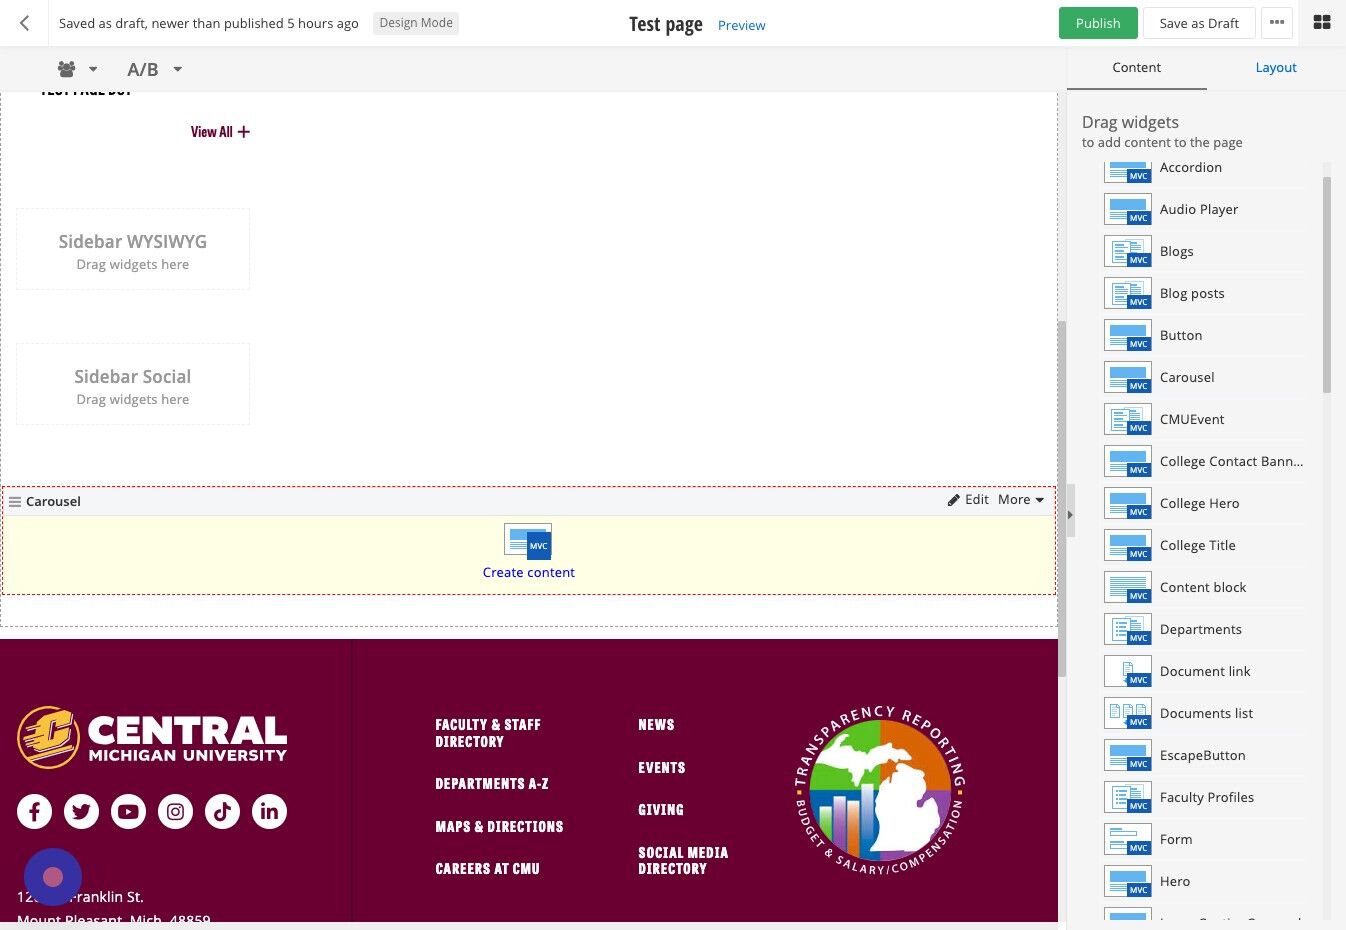Viewport: 1346px width, 930px height.
Task: Select the Document link widget icon
Action: [1128, 671]
